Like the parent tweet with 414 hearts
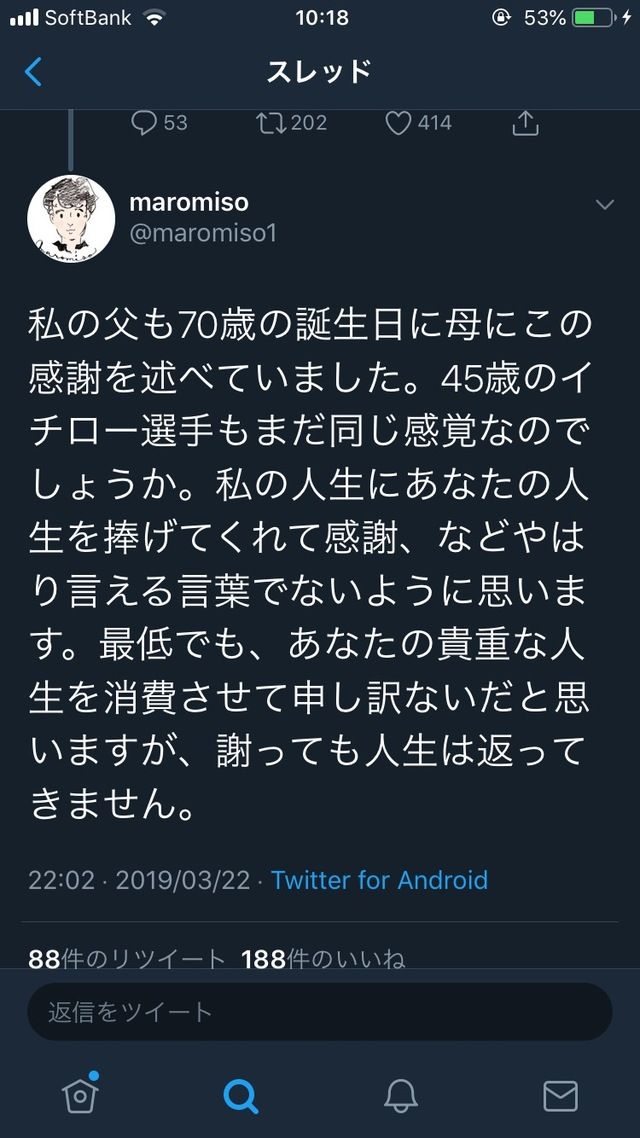The height and width of the screenshot is (1138, 640). coord(398,123)
